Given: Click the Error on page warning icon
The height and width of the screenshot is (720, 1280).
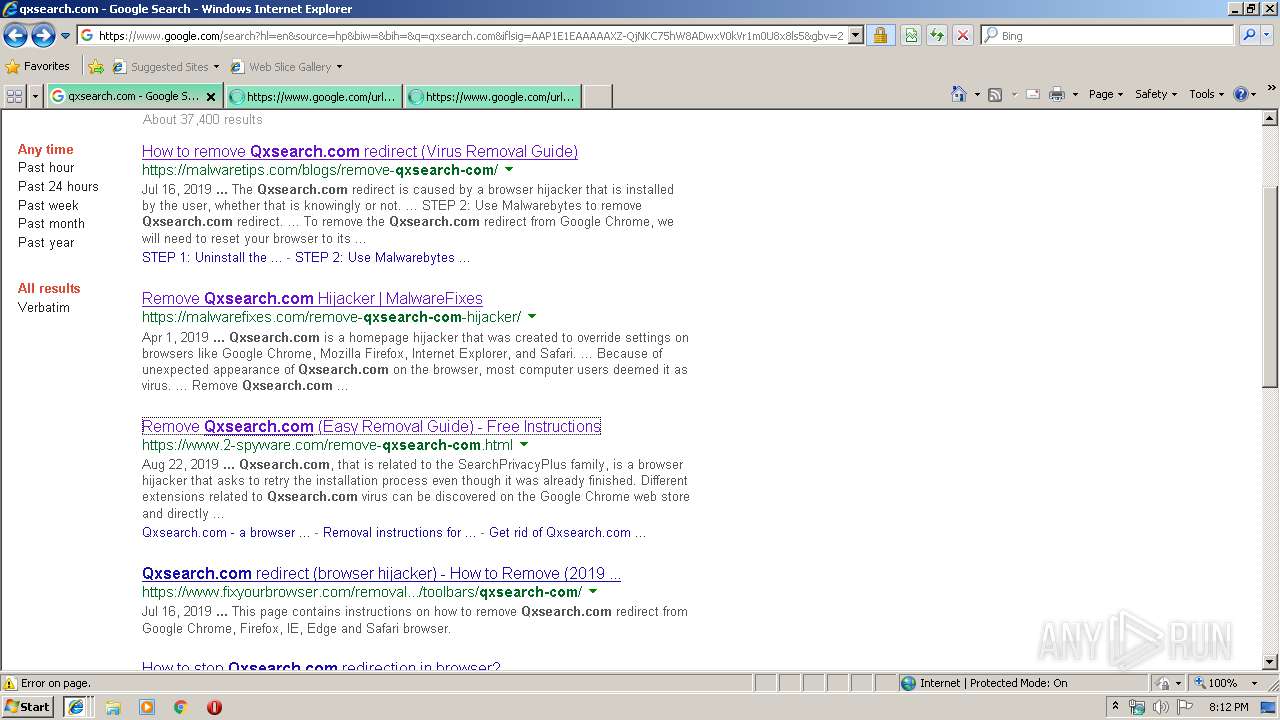Looking at the screenshot, I should (10, 684).
